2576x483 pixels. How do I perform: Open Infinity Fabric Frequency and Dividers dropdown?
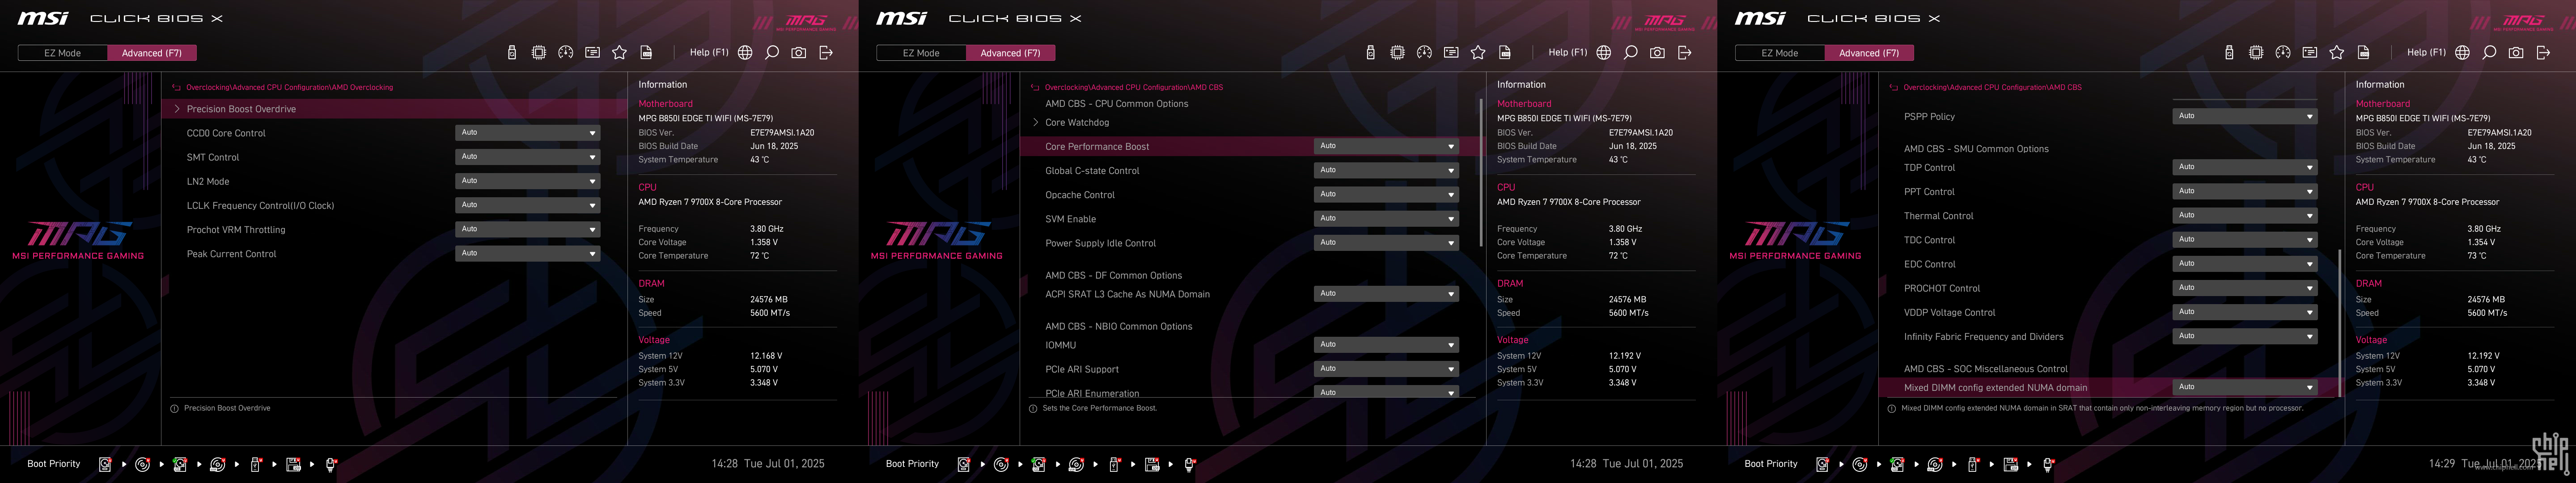pyautogui.click(x=2245, y=336)
